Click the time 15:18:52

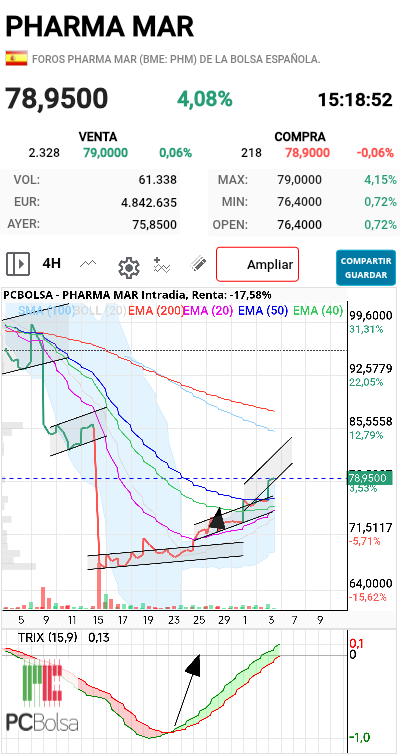355,100
